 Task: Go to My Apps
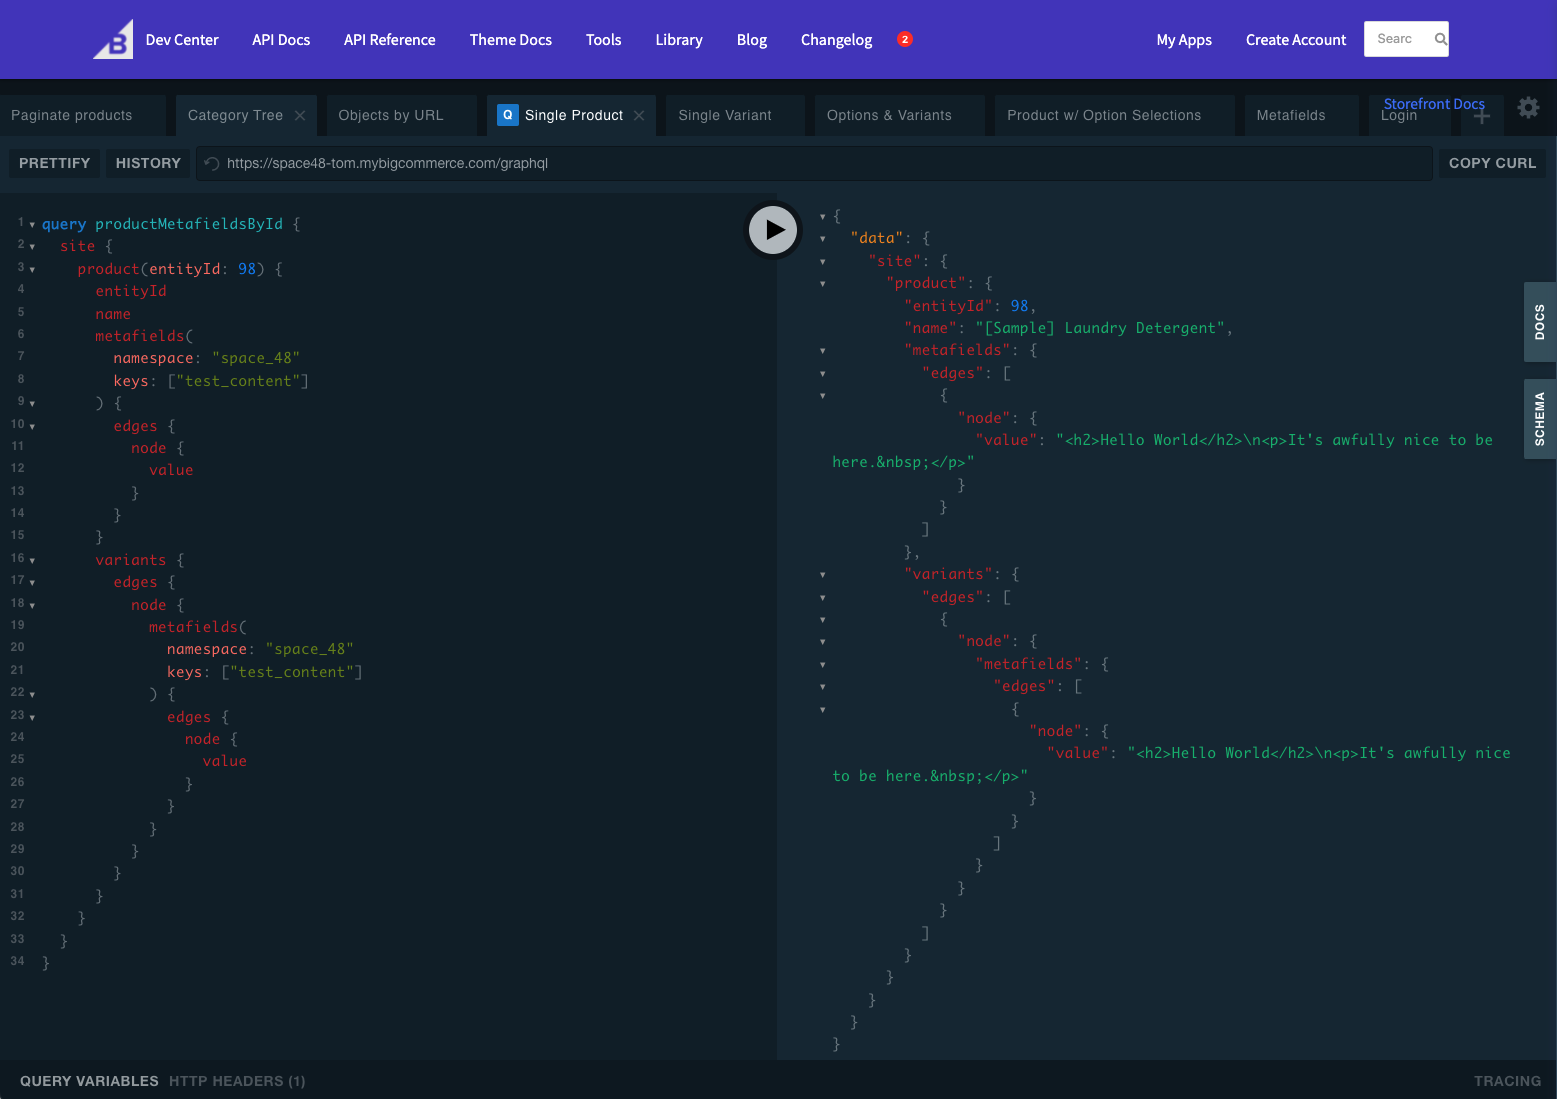coord(1184,40)
